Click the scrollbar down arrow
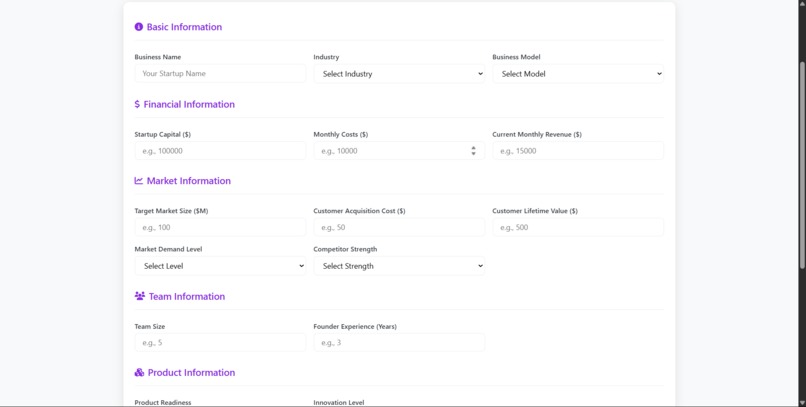Viewport: 806px width, 407px height. (x=802, y=401)
